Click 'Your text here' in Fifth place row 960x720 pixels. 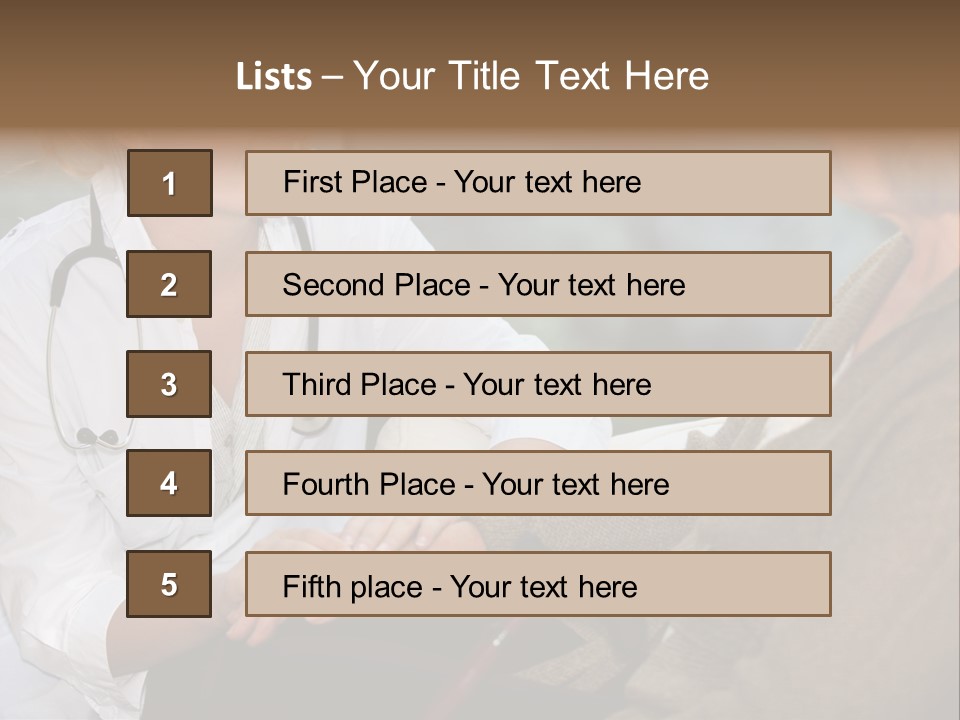pos(543,586)
